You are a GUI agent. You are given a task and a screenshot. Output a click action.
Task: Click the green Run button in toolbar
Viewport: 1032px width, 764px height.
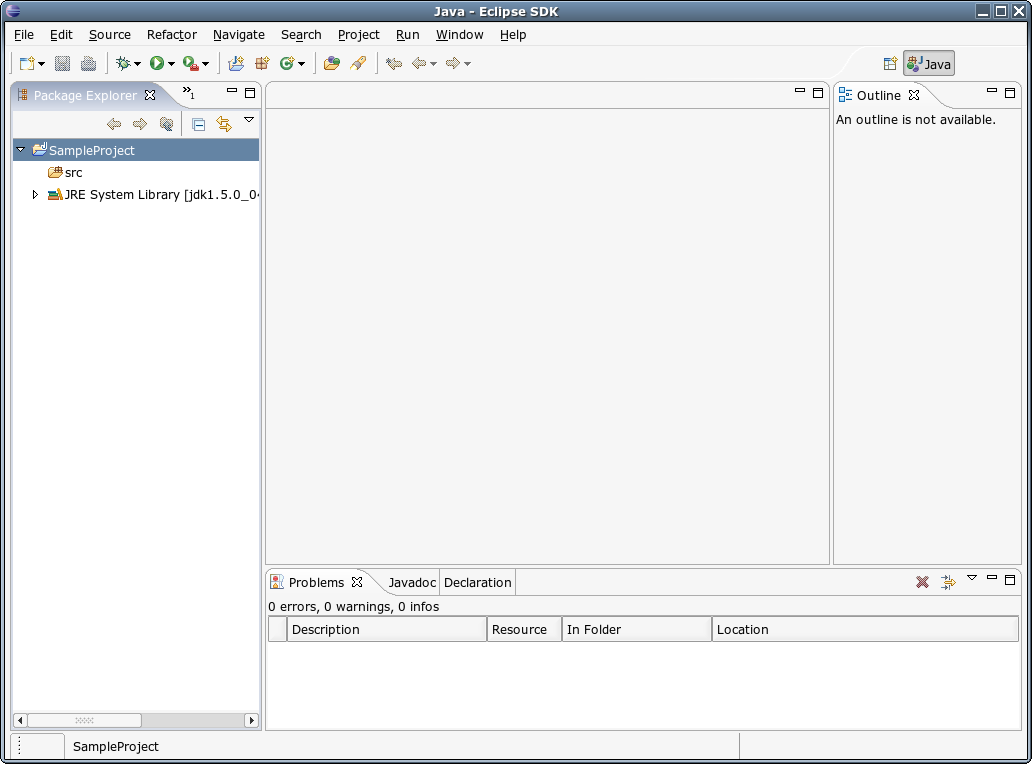click(157, 64)
